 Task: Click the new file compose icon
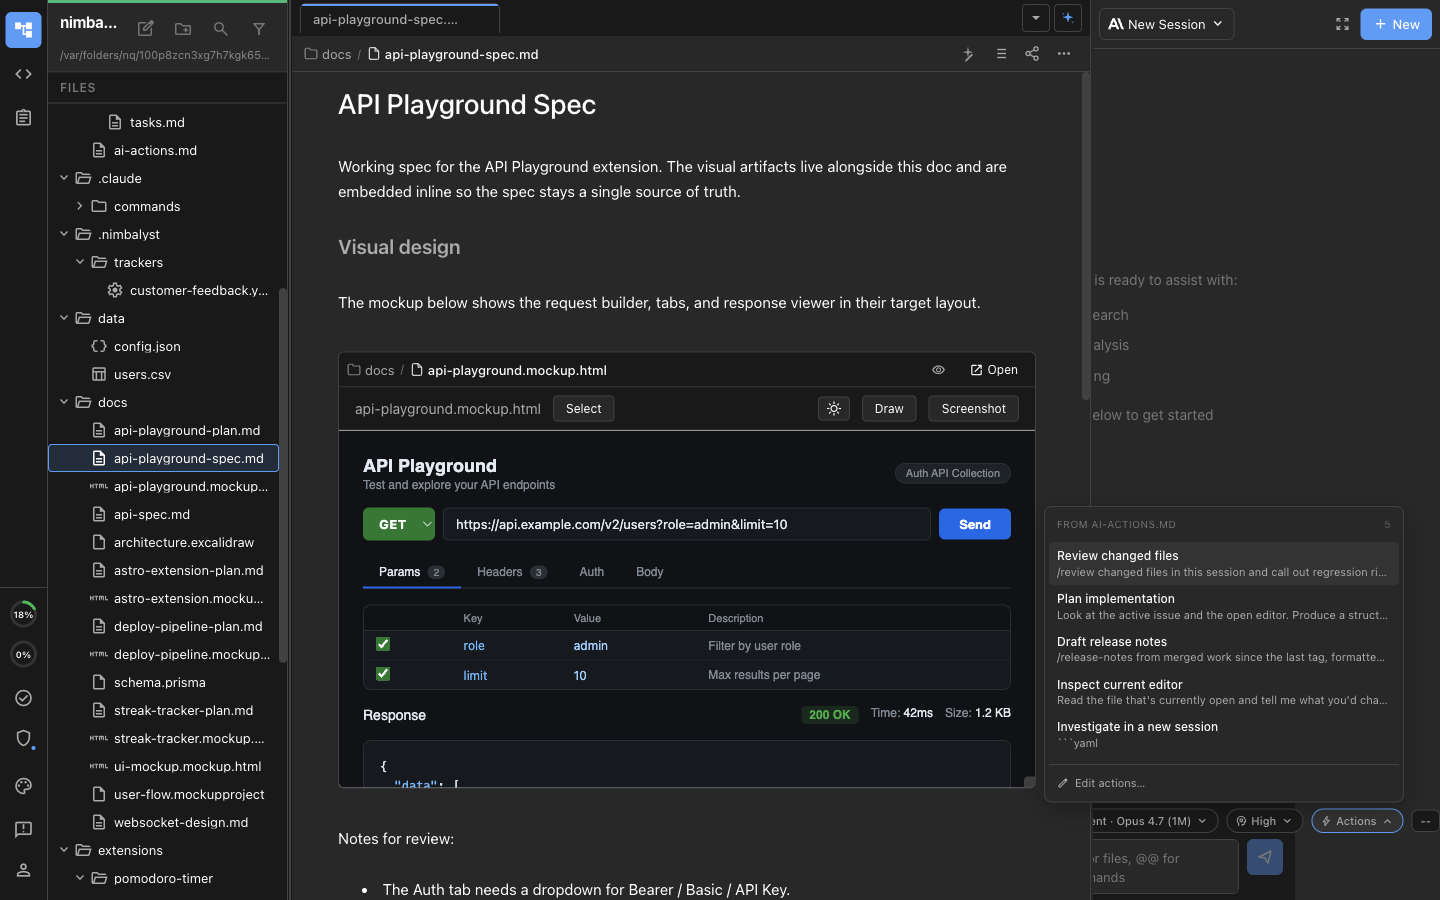pyautogui.click(x=145, y=29)
